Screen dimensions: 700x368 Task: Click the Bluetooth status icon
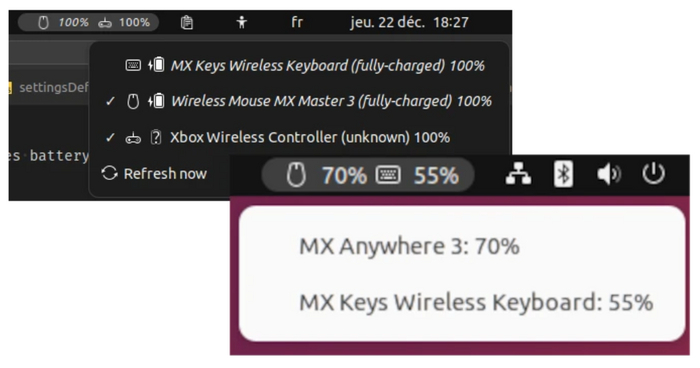[563, 174]
